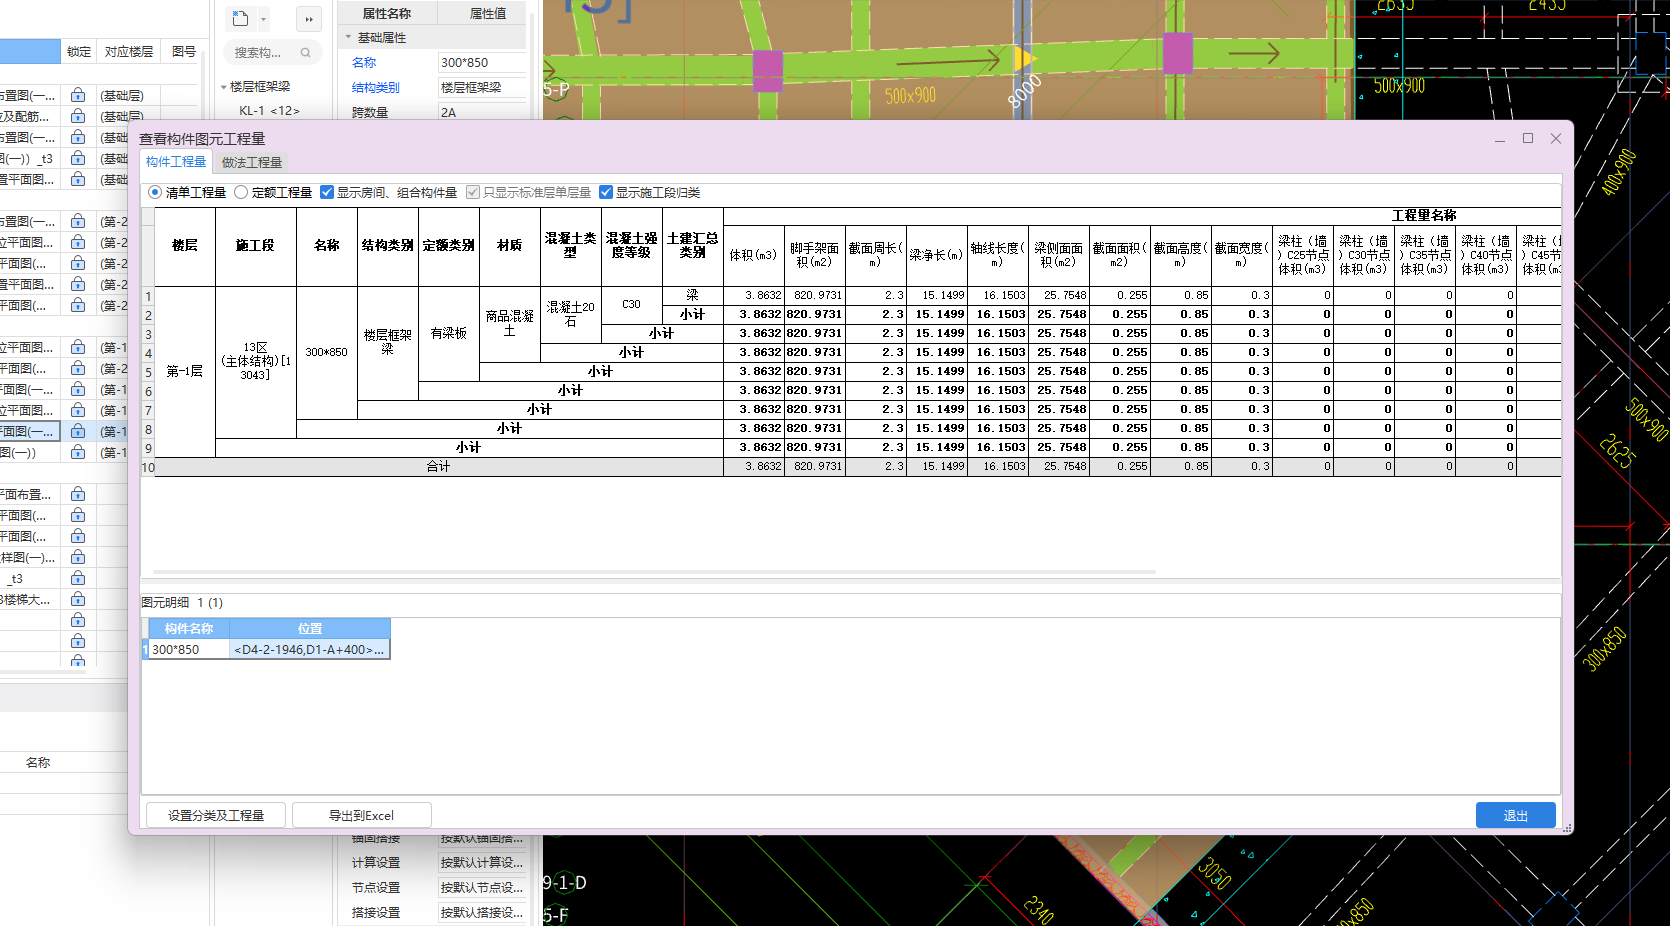
Task: Click the yellow triangle marker on the beam
Action: tap(1025, 59)
